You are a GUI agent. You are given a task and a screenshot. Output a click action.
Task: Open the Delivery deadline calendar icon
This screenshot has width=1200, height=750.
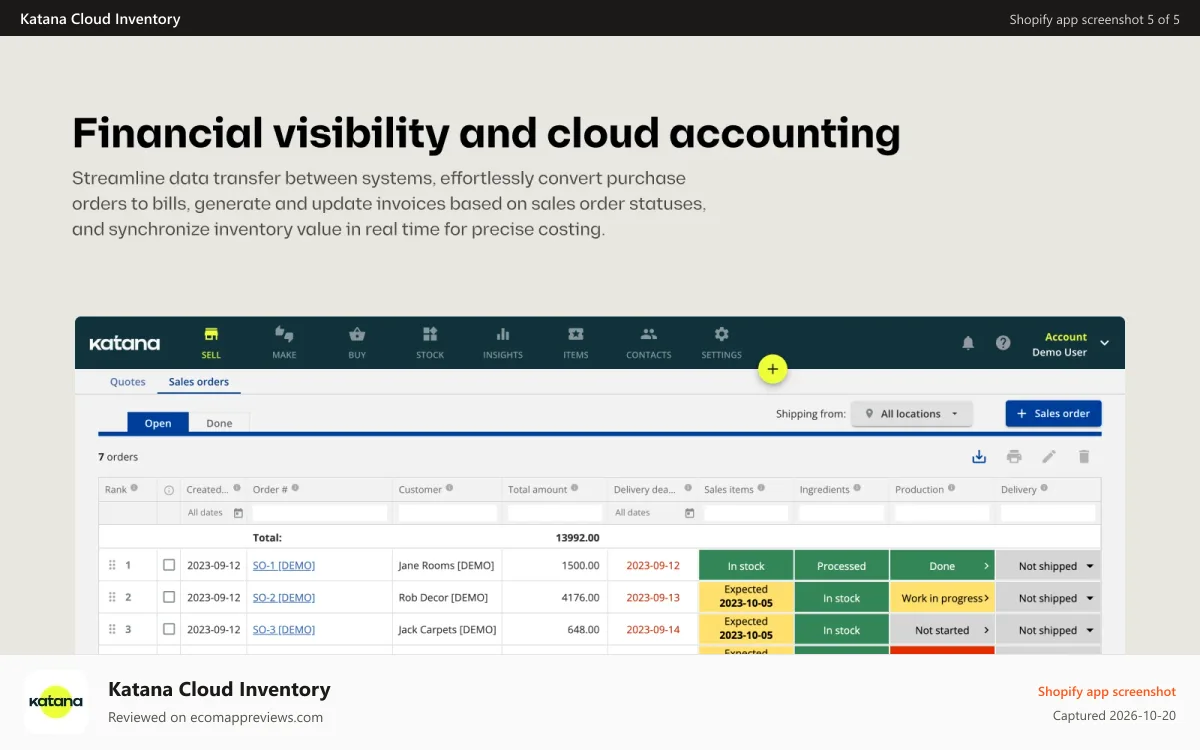point(689,513)
